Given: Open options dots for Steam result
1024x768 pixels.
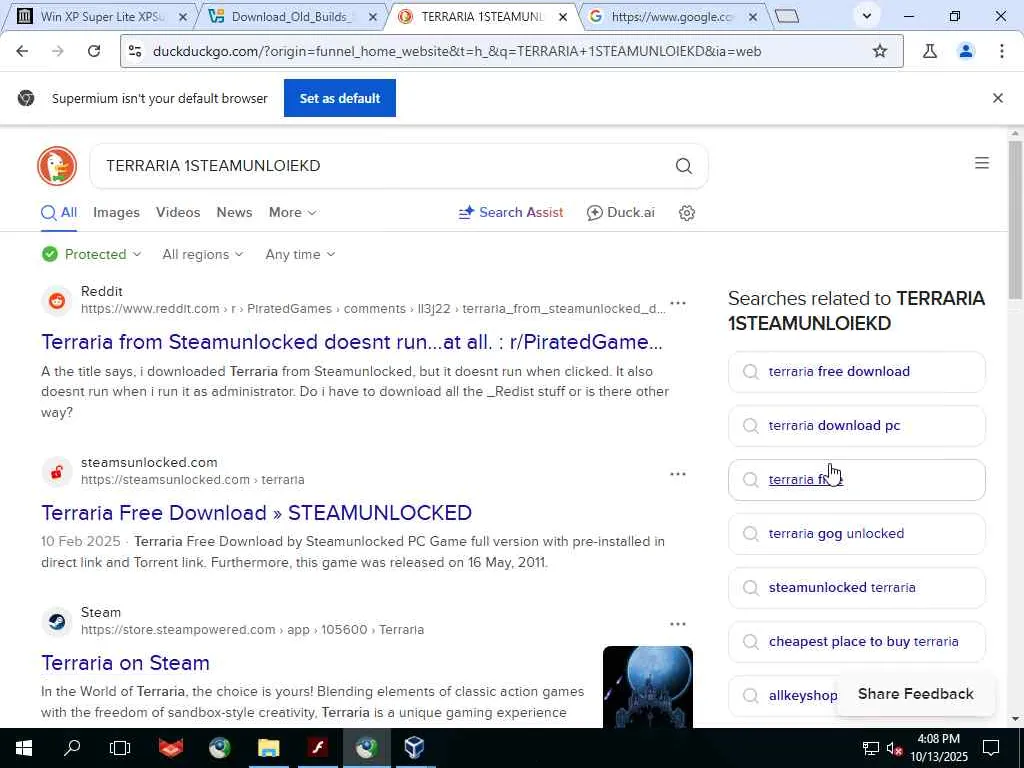Looking at the screenshot, I should point(678,624).
